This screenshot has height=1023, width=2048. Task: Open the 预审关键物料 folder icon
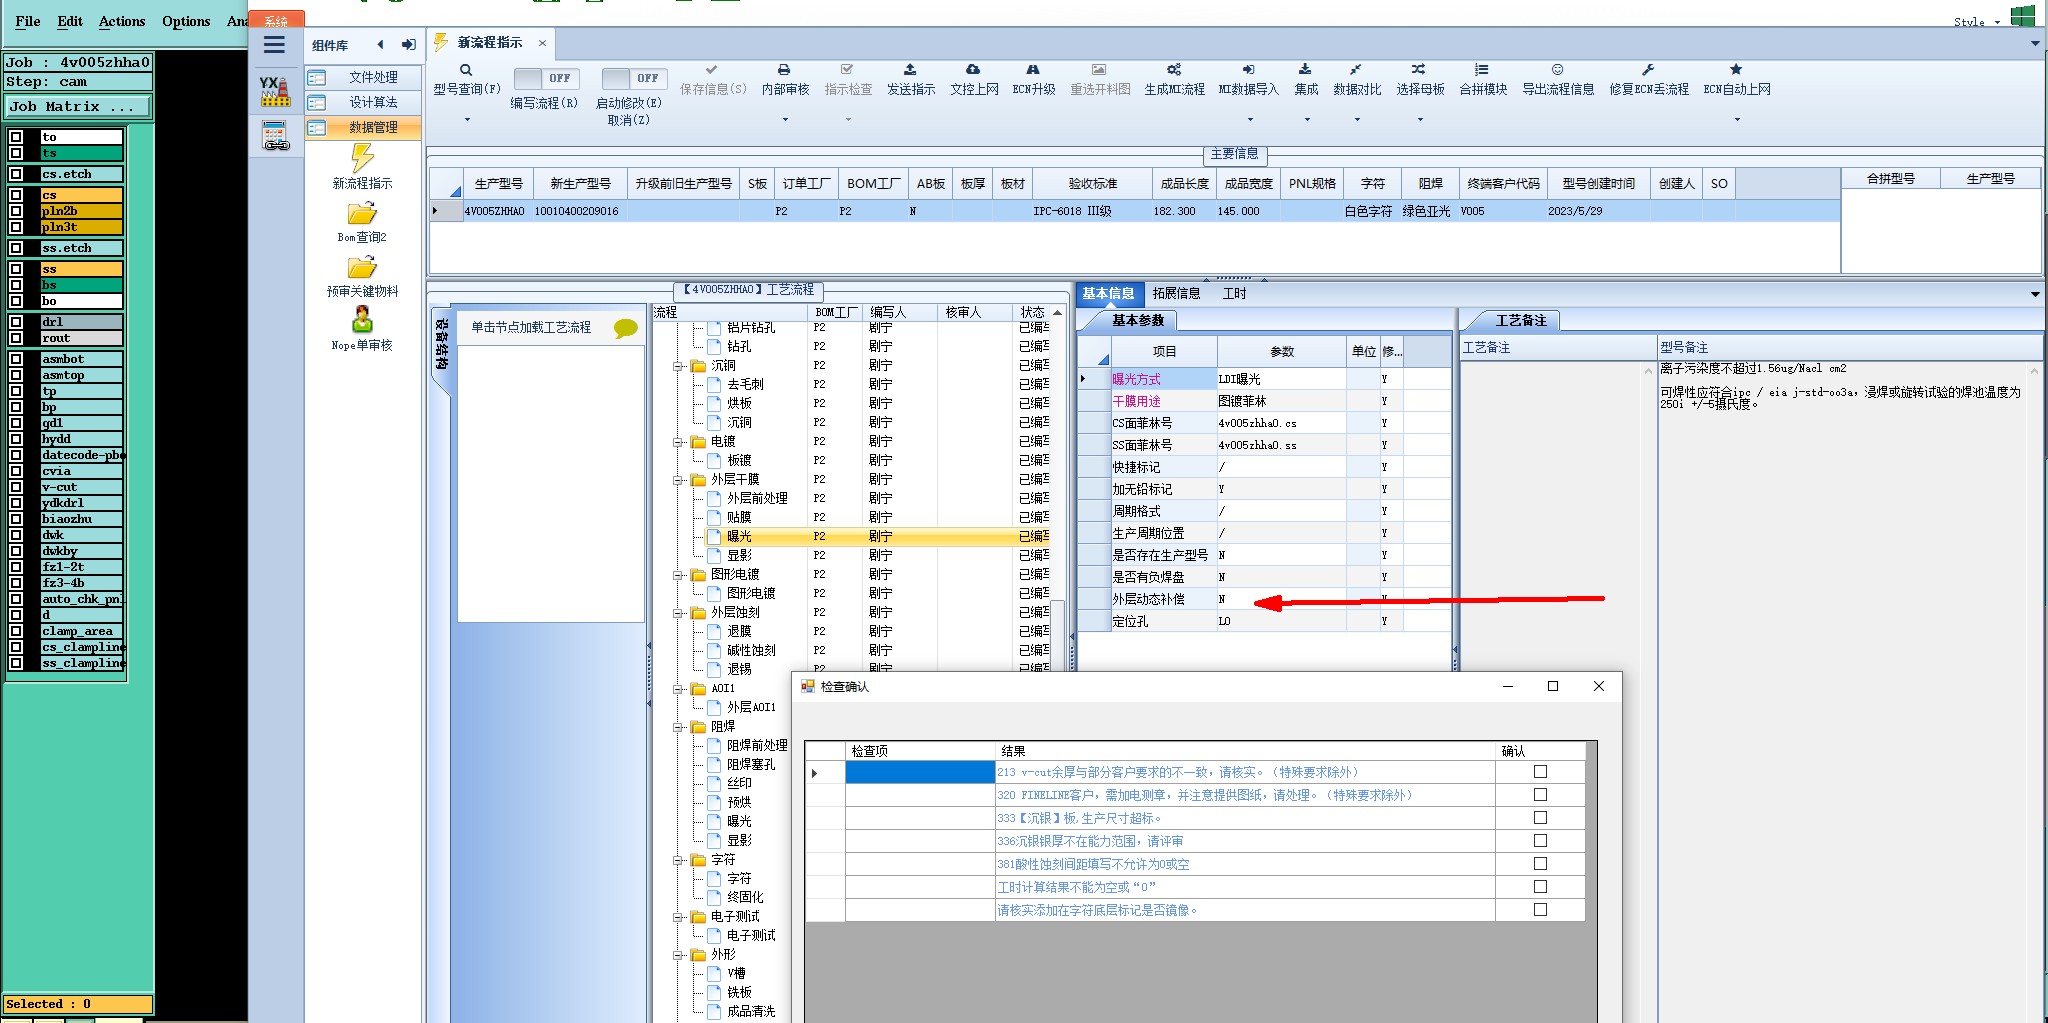pos(362,268)
